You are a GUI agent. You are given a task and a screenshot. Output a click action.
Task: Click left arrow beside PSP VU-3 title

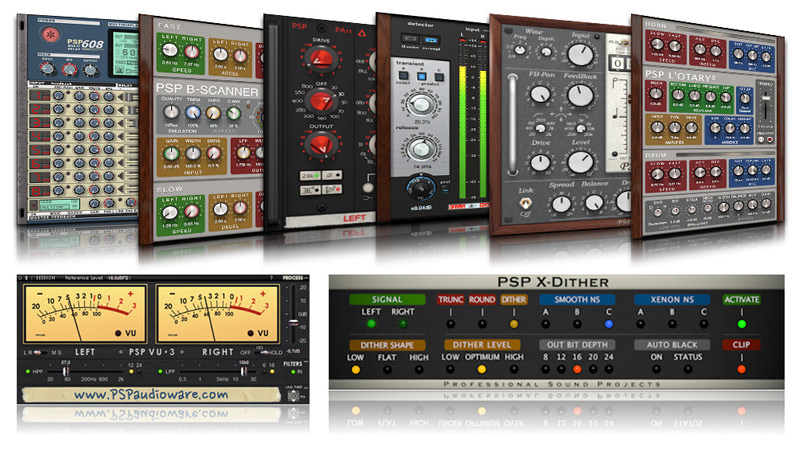(120, 352)
